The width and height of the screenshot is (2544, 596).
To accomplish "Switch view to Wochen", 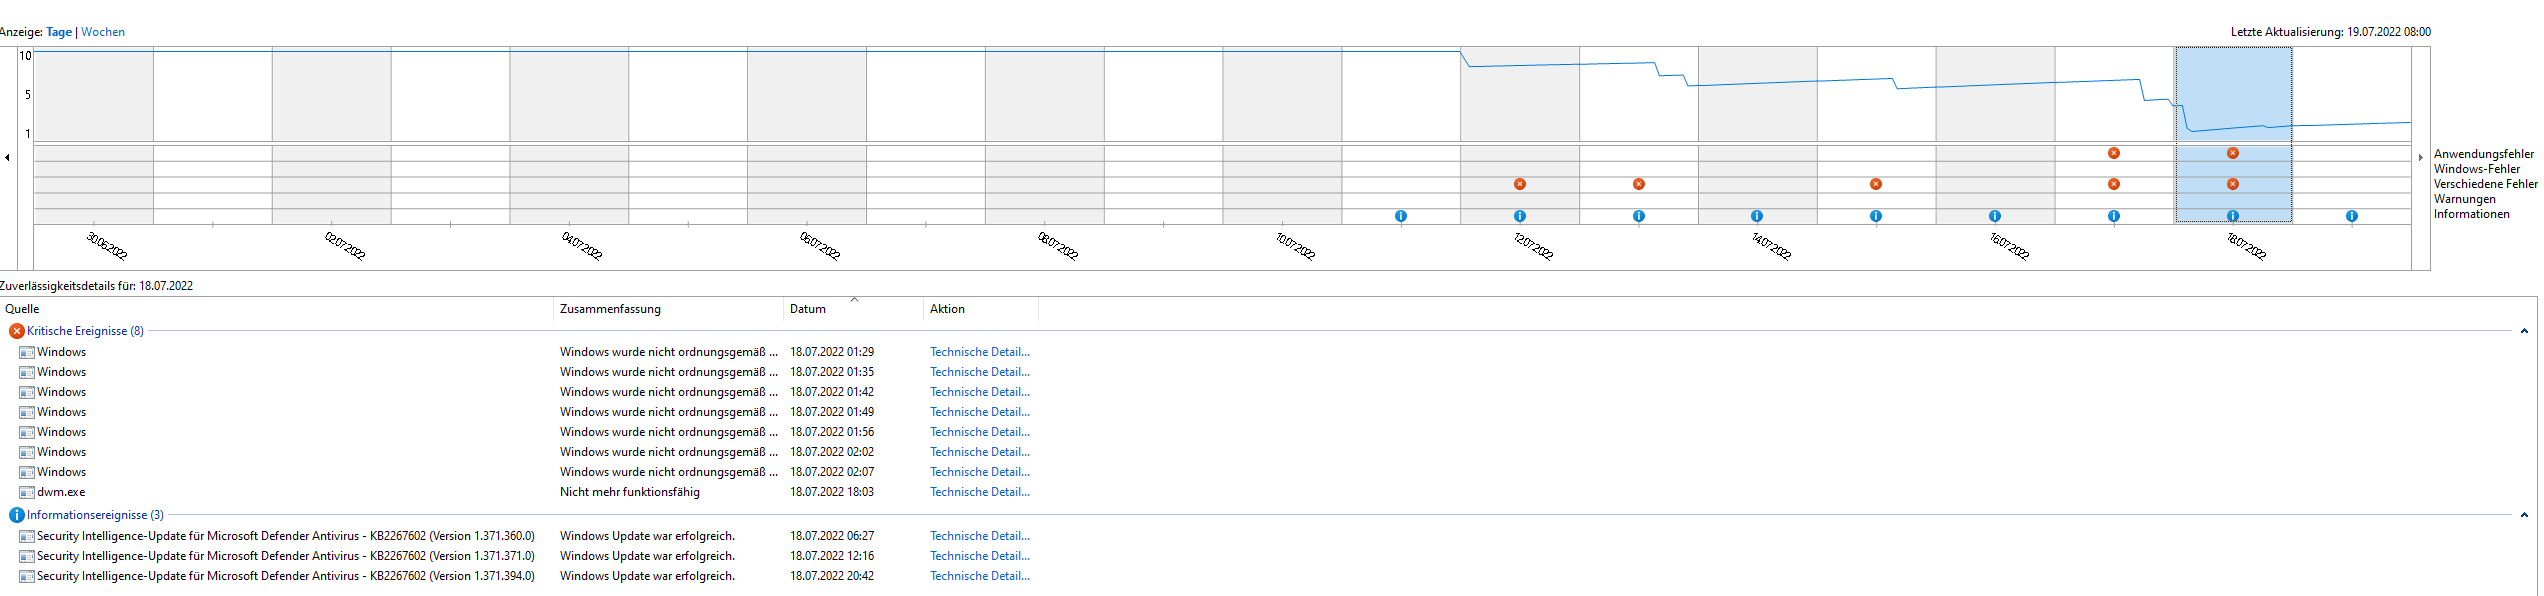I will pos(103,32).
